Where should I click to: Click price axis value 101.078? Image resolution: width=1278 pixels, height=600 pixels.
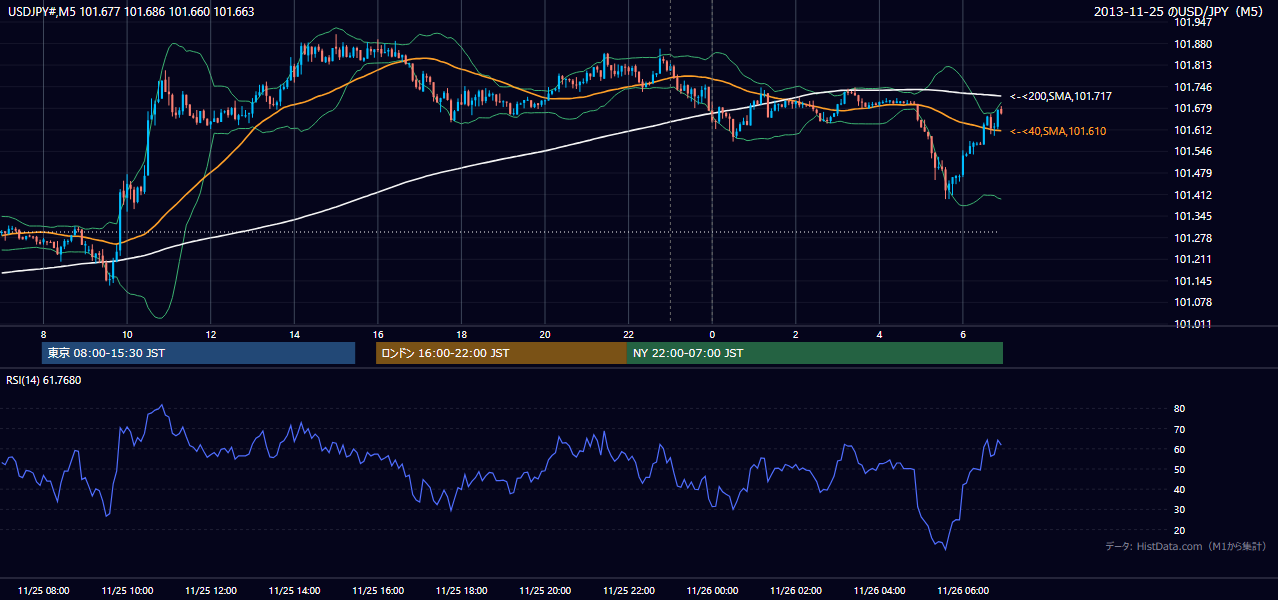tap(1194, 302)
